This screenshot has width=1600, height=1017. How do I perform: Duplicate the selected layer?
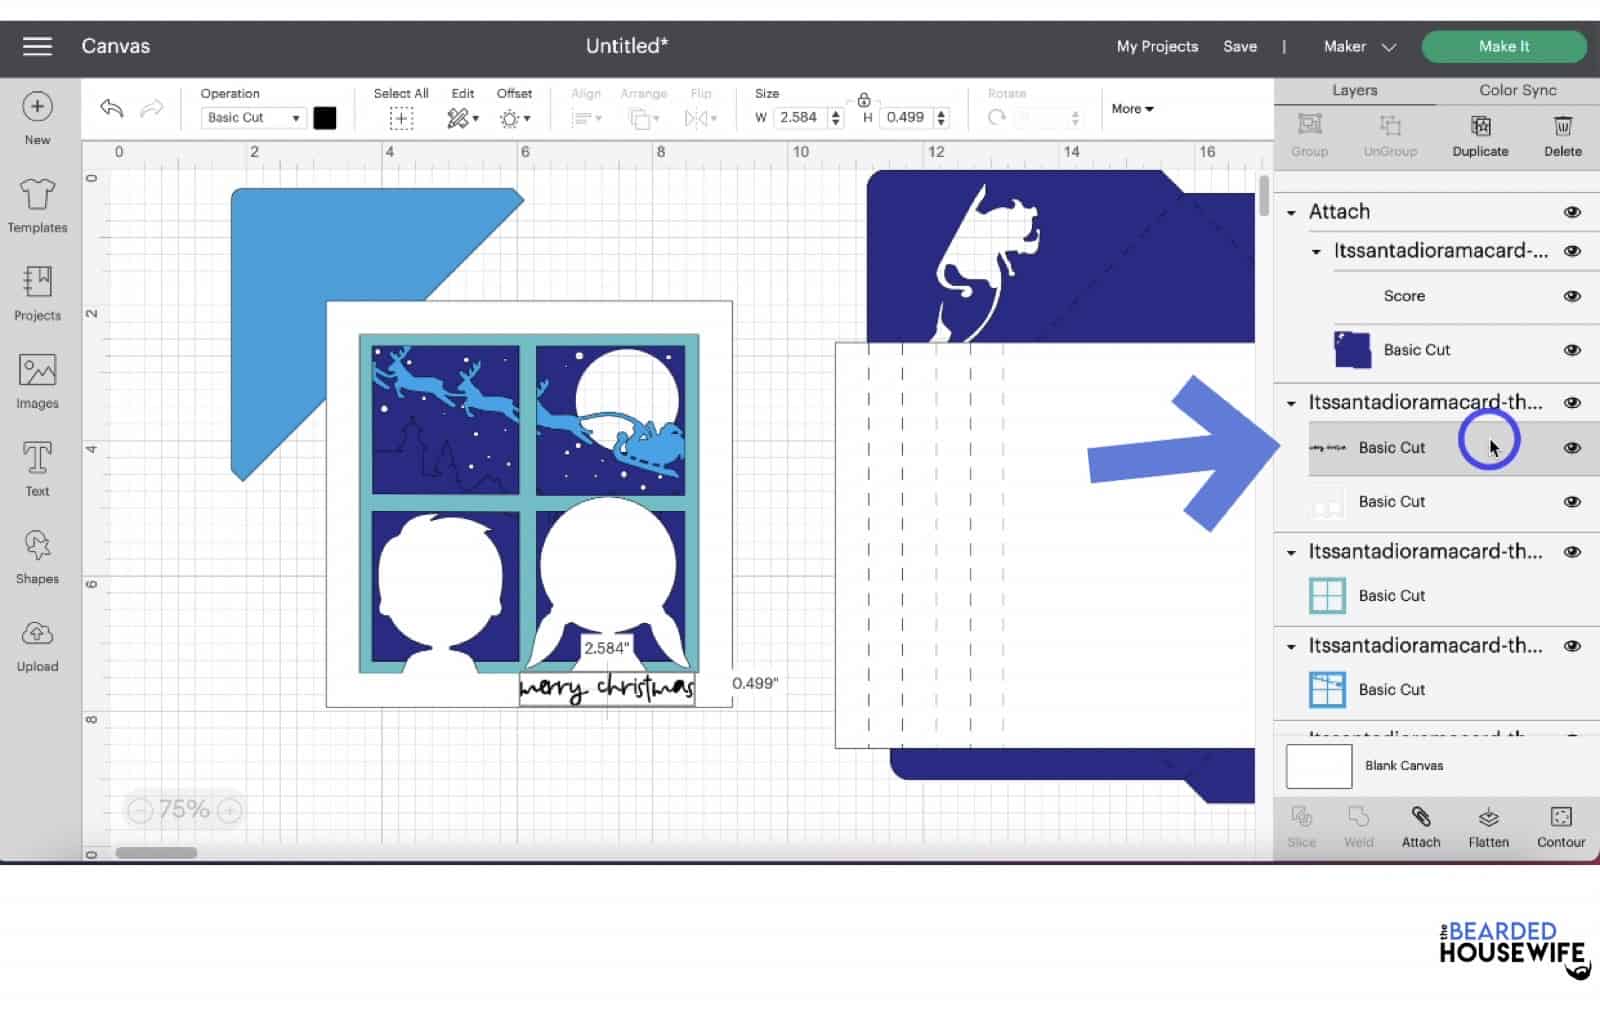coord(1480,135)
